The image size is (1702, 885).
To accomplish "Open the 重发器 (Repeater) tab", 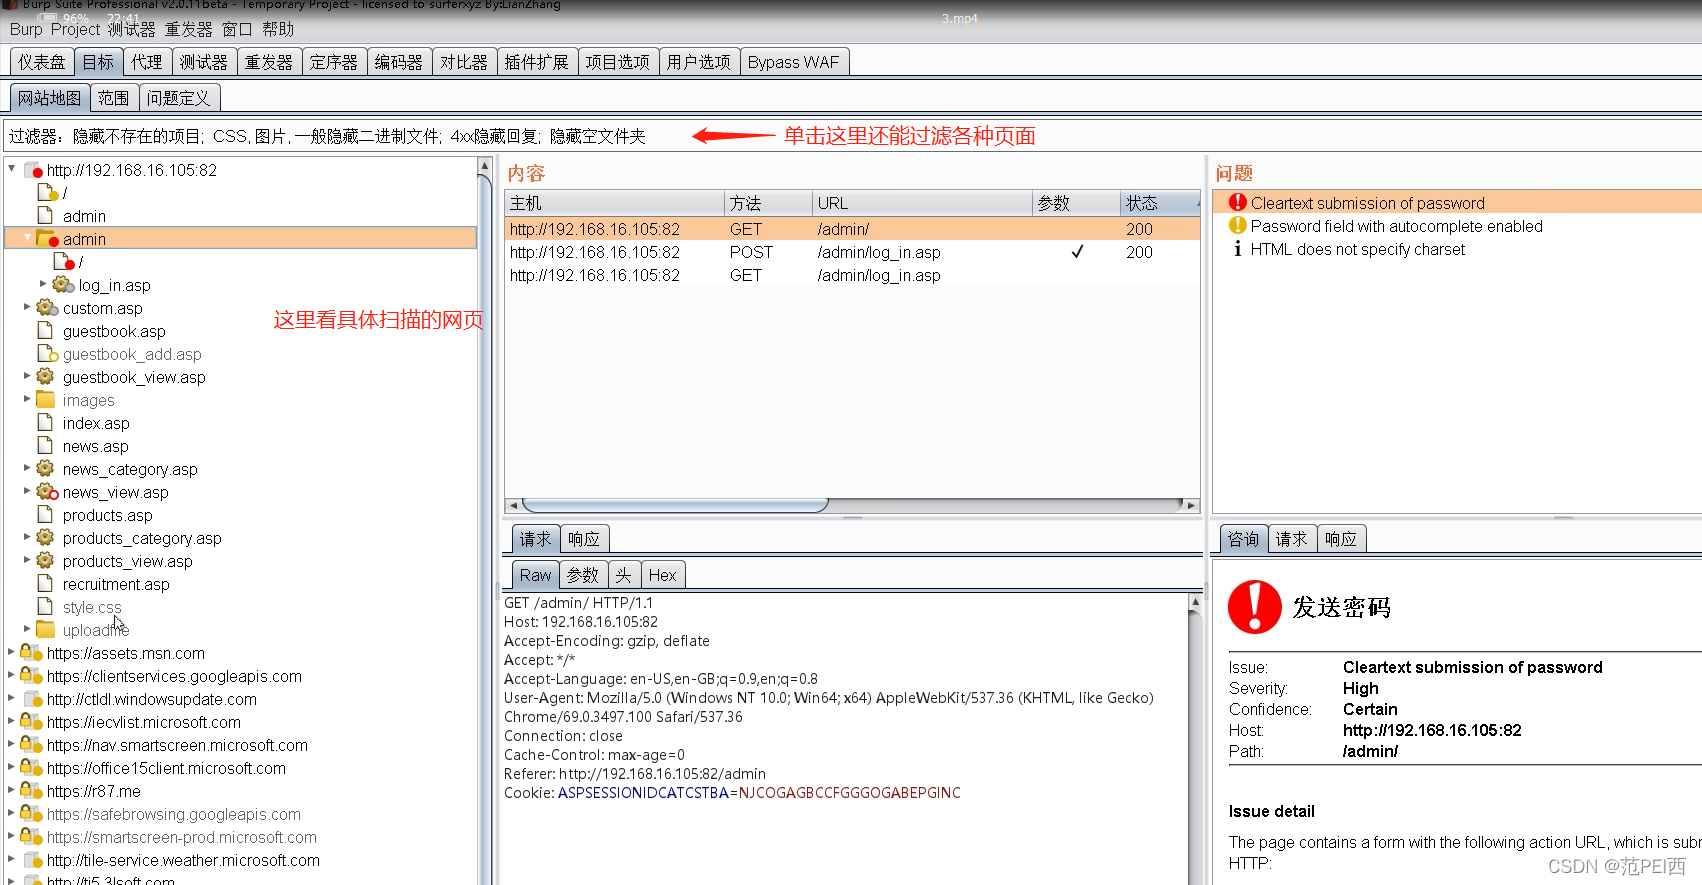I will click(x=269, y=62).
